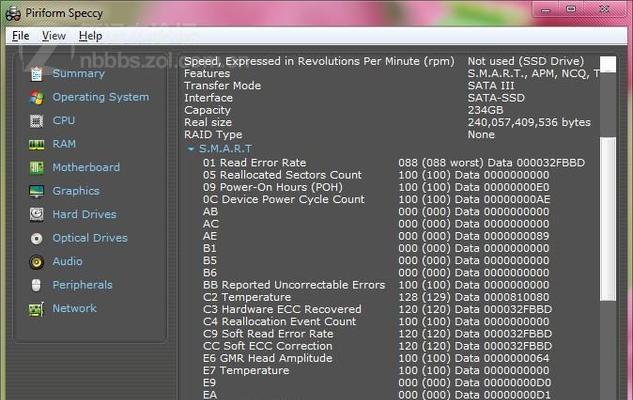This screenshot has height=400, width=633.
Task: Click the Capacity label
Action: click(x=208, y=110)
